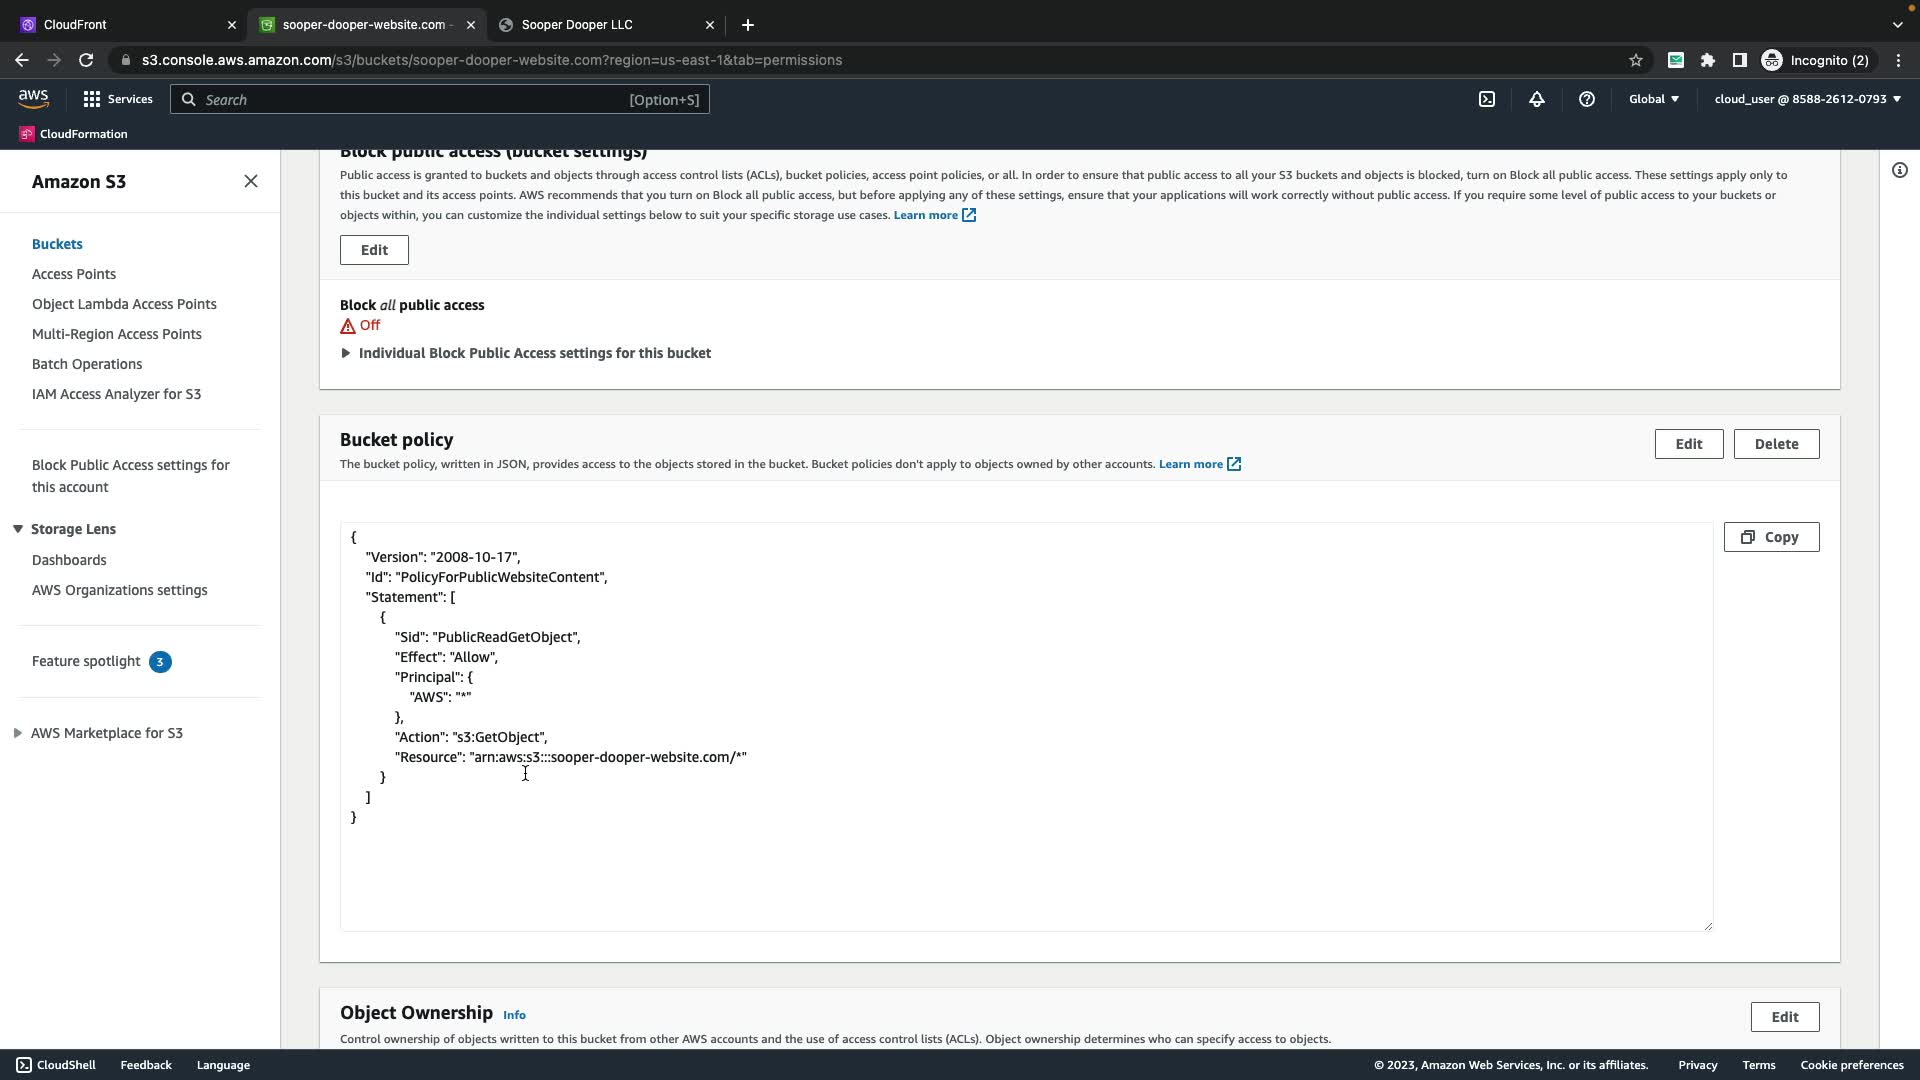
Task: Open the cloud_user account menu
Action: (1807, 99)
